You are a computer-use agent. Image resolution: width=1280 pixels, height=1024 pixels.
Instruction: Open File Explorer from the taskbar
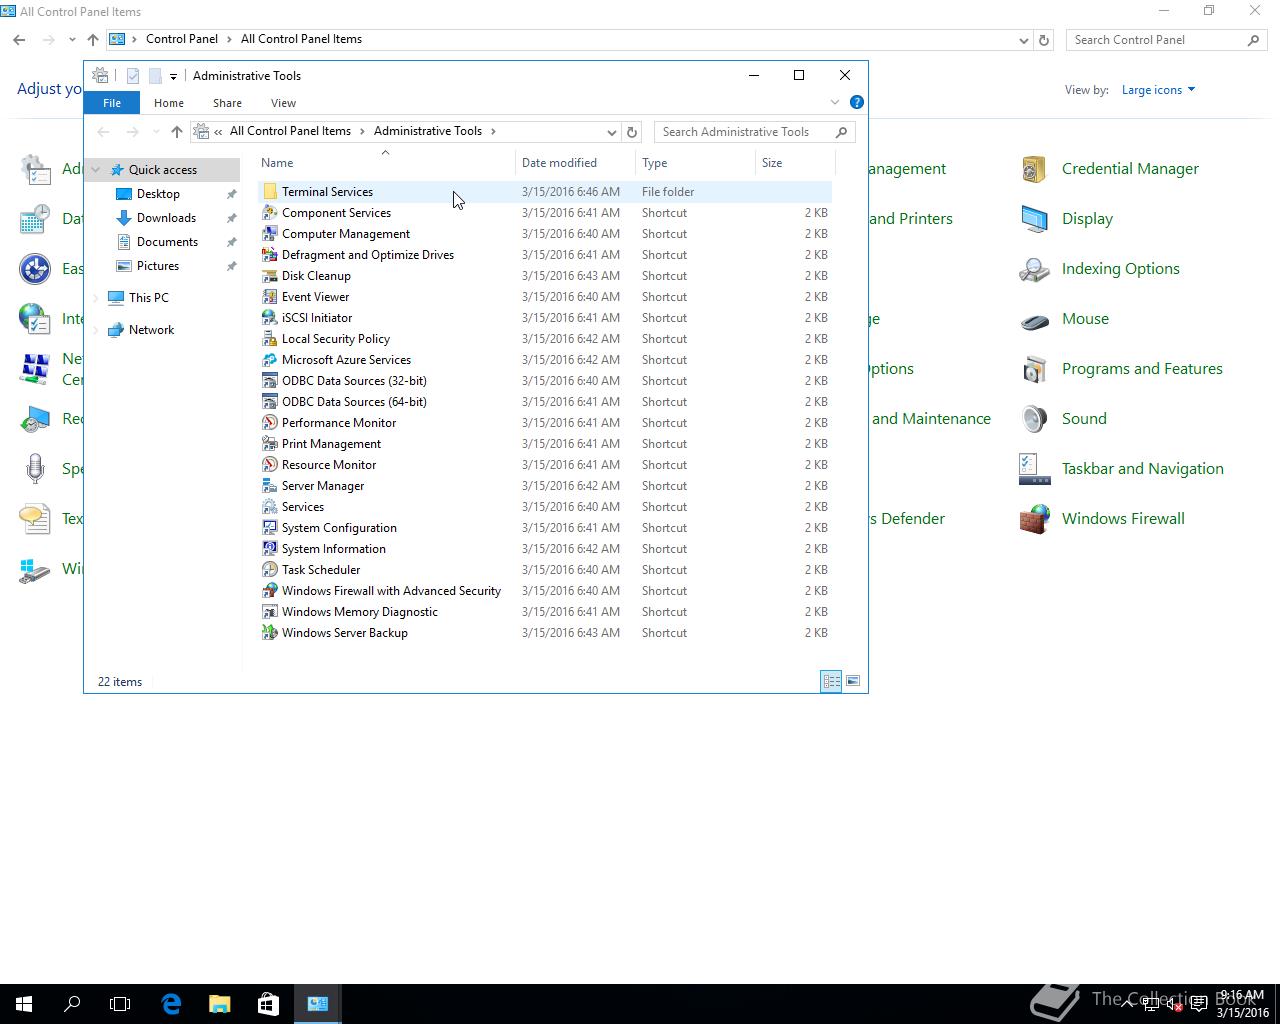point(219,1004)
